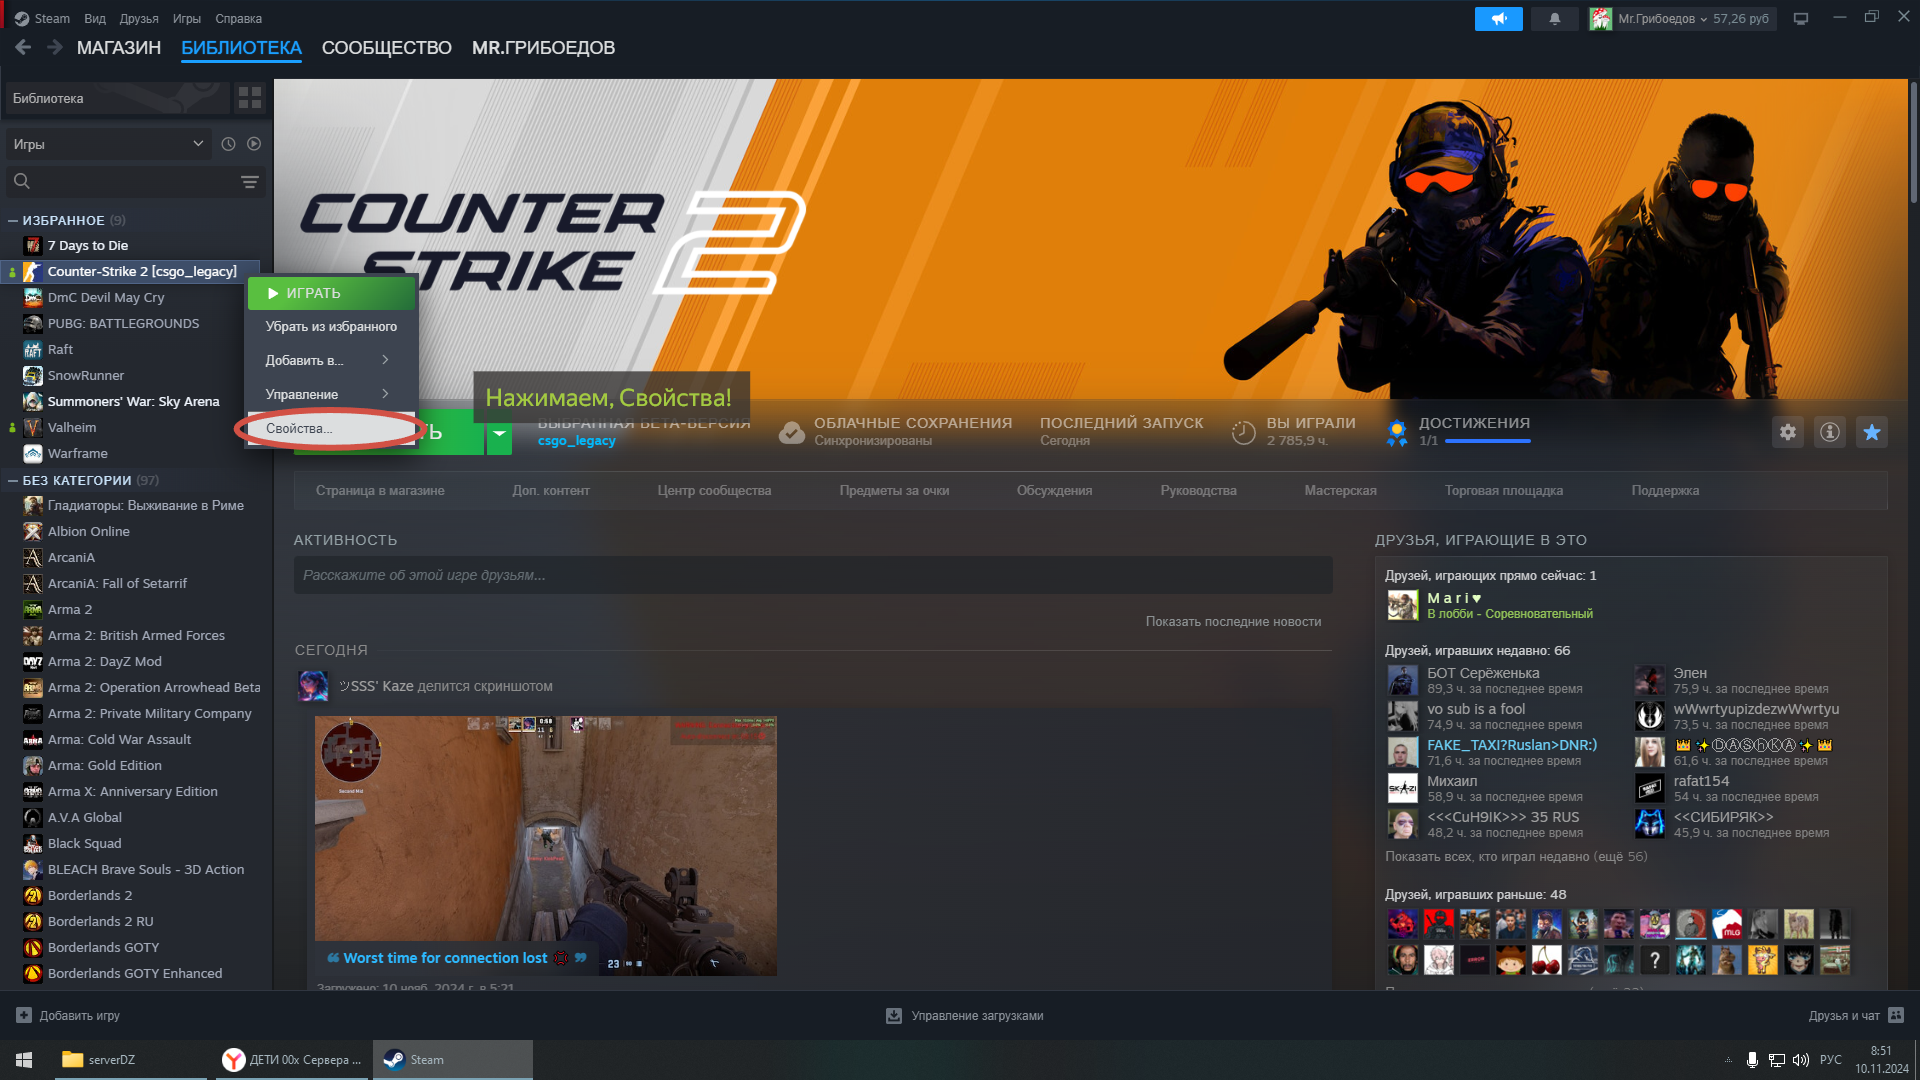Open game settings gear icon
This screenshot has height=1080, width=1920.
point(1788,432)
